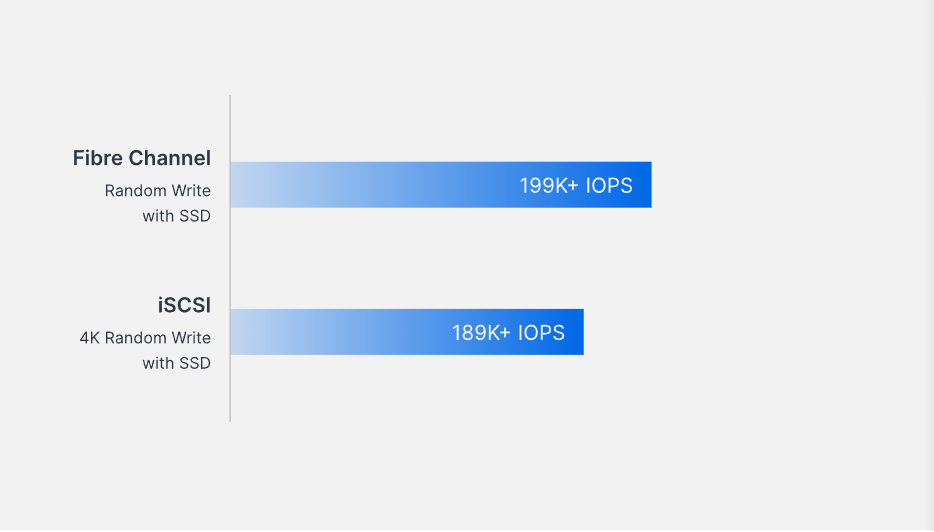Click the 199K+ IOPS bar label
The width and height of the screenshot is (934, 532).
coord(575,186)
